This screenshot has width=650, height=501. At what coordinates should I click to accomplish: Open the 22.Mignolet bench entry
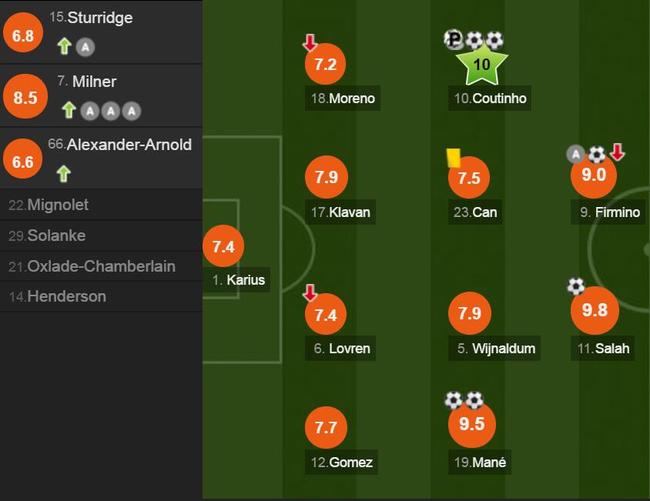101,205
